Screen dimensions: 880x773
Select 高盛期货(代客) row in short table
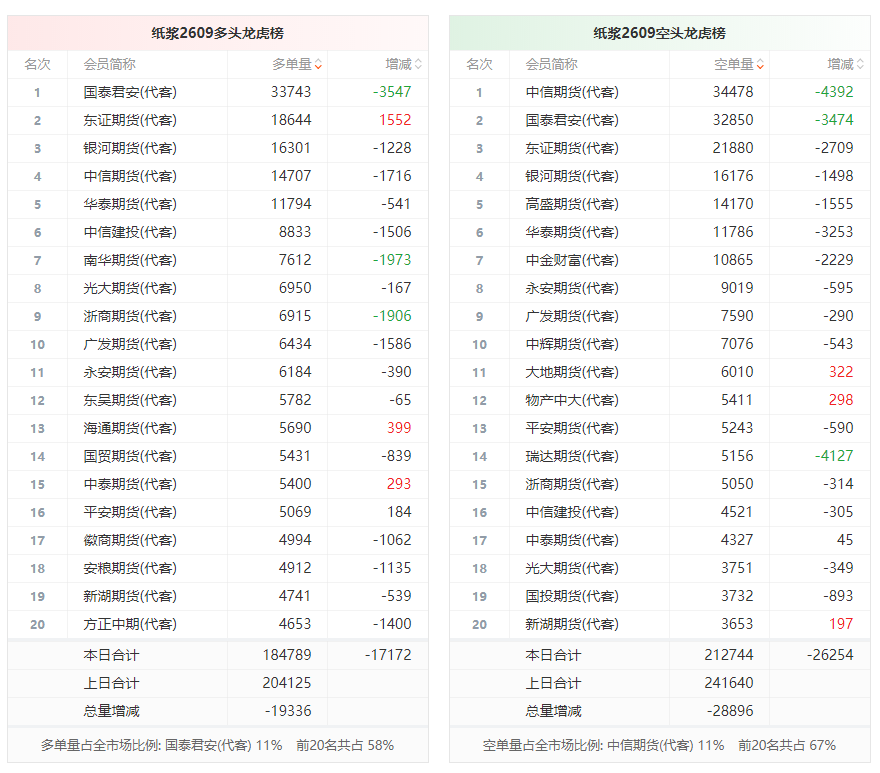pos(660,204)
